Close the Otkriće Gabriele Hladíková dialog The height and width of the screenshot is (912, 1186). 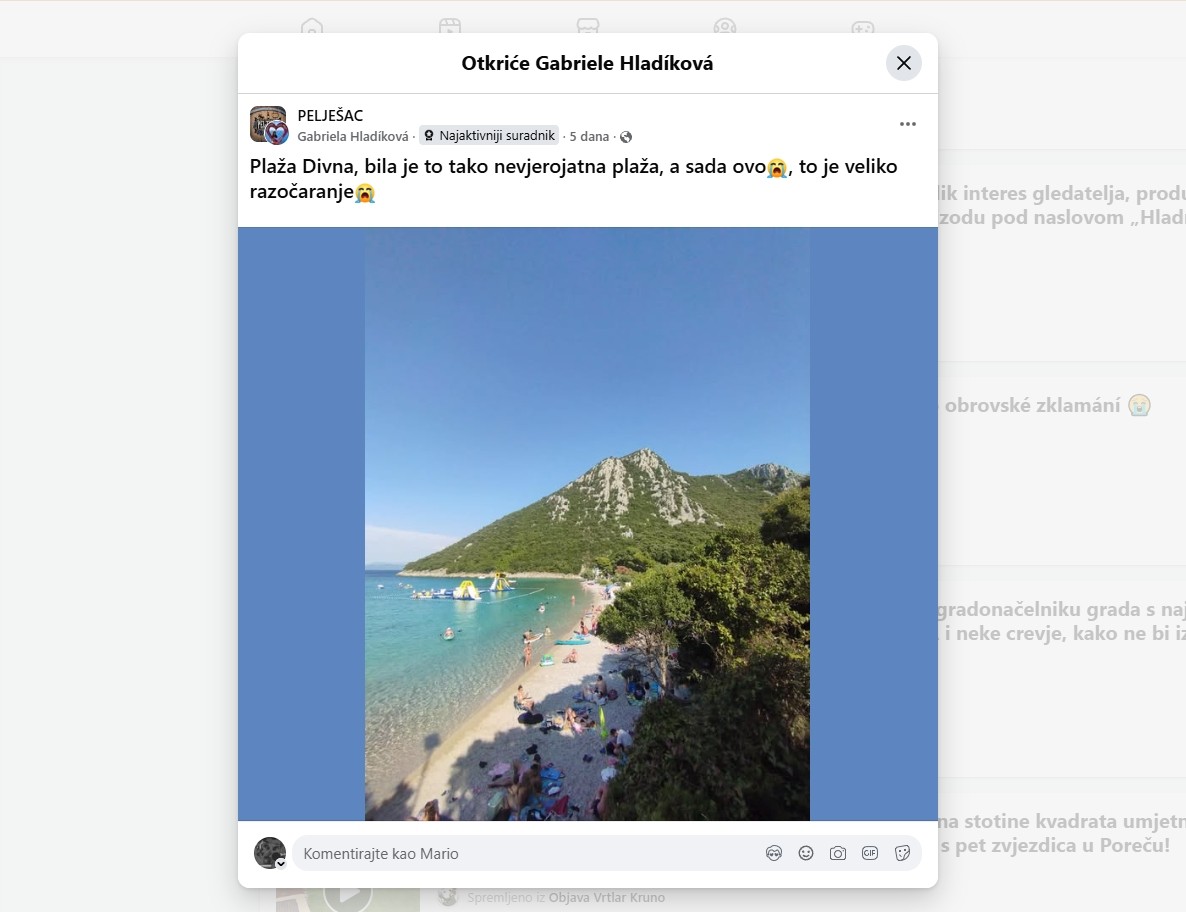(903, 63)
